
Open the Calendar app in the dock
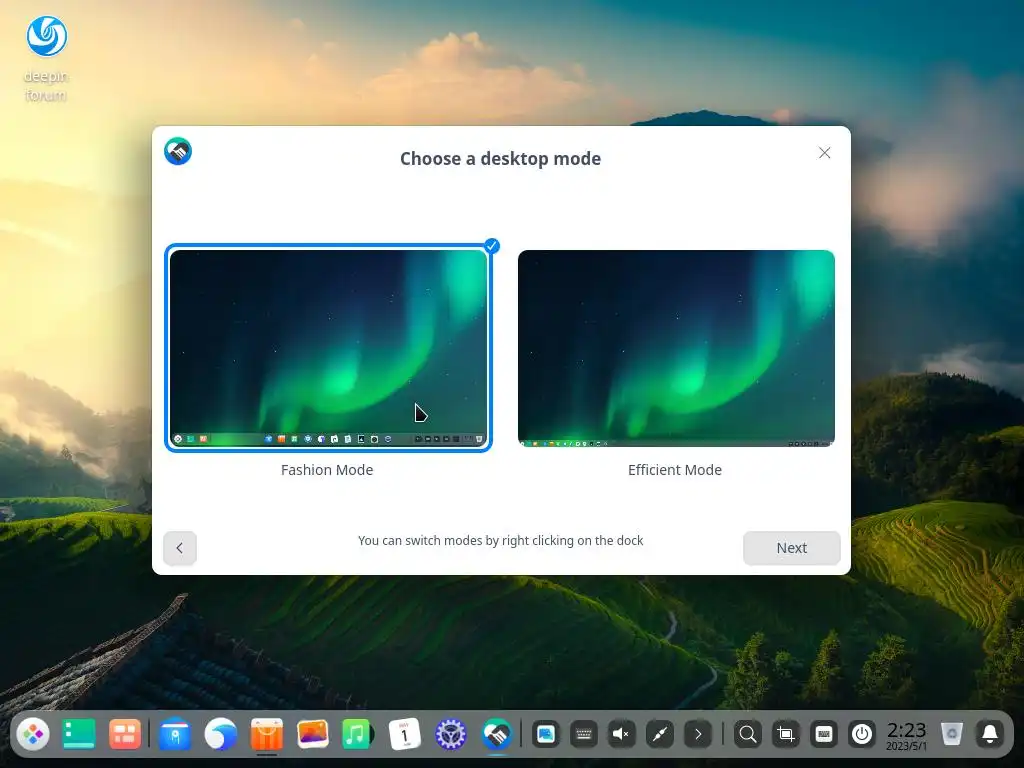point(404,734)
